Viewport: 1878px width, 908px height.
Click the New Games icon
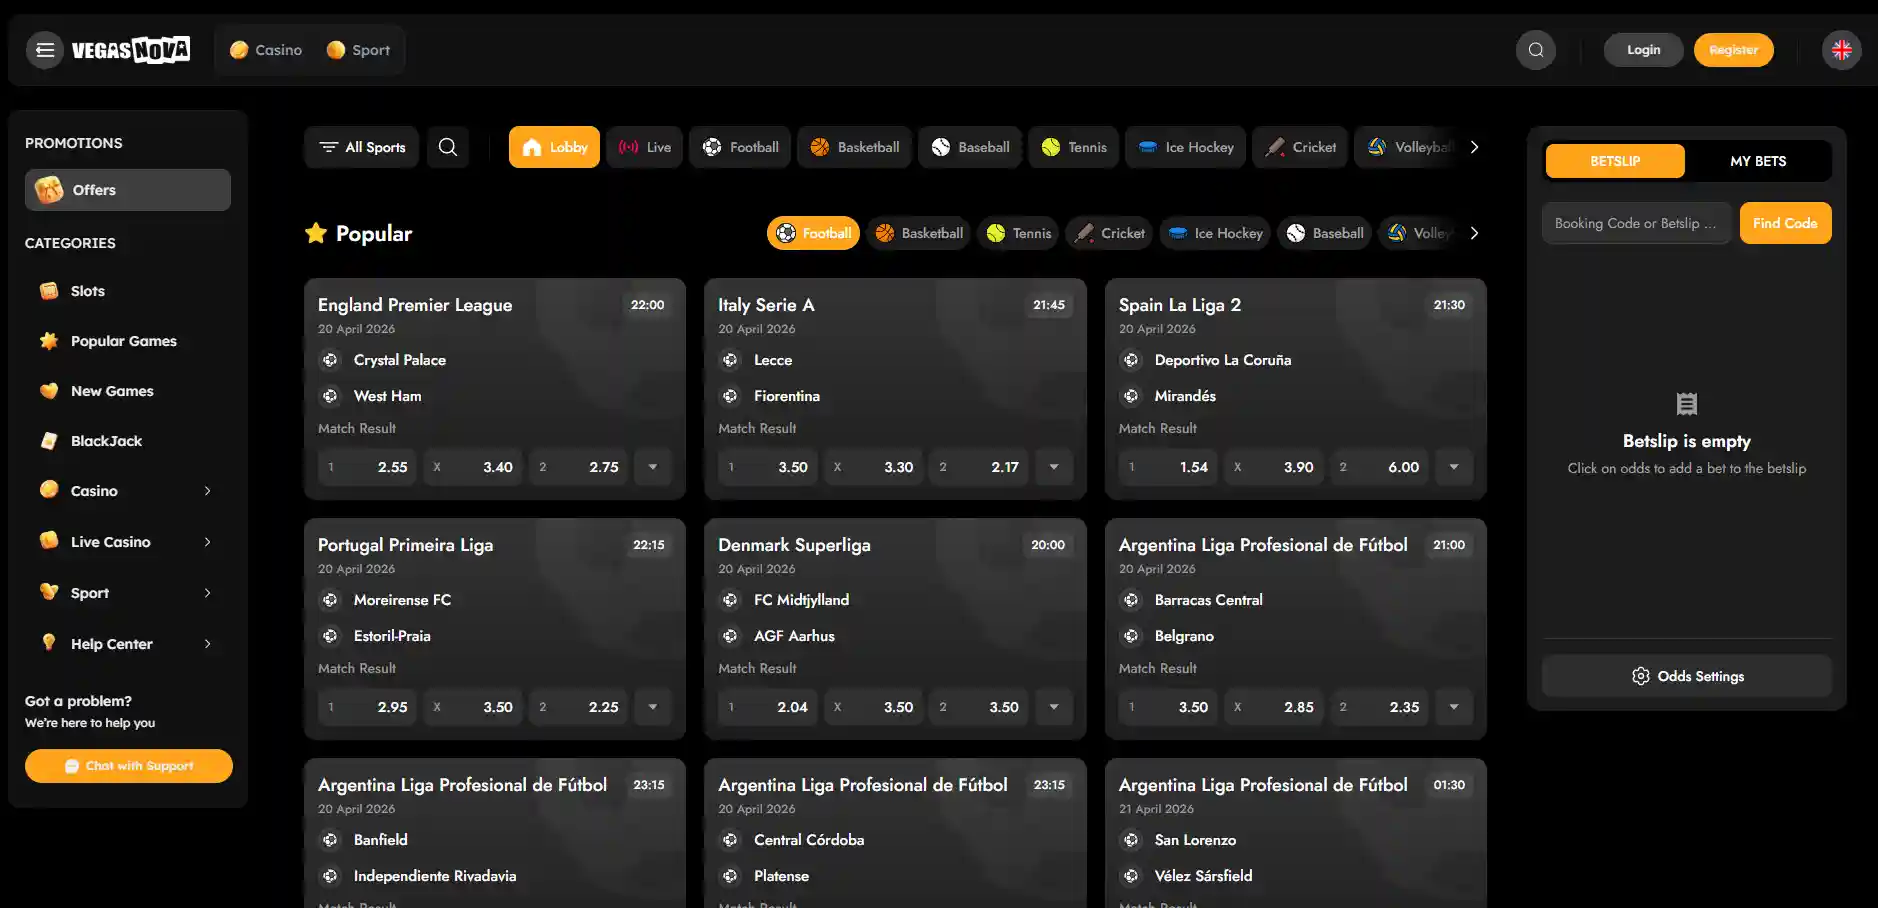[x=49, y=391]
